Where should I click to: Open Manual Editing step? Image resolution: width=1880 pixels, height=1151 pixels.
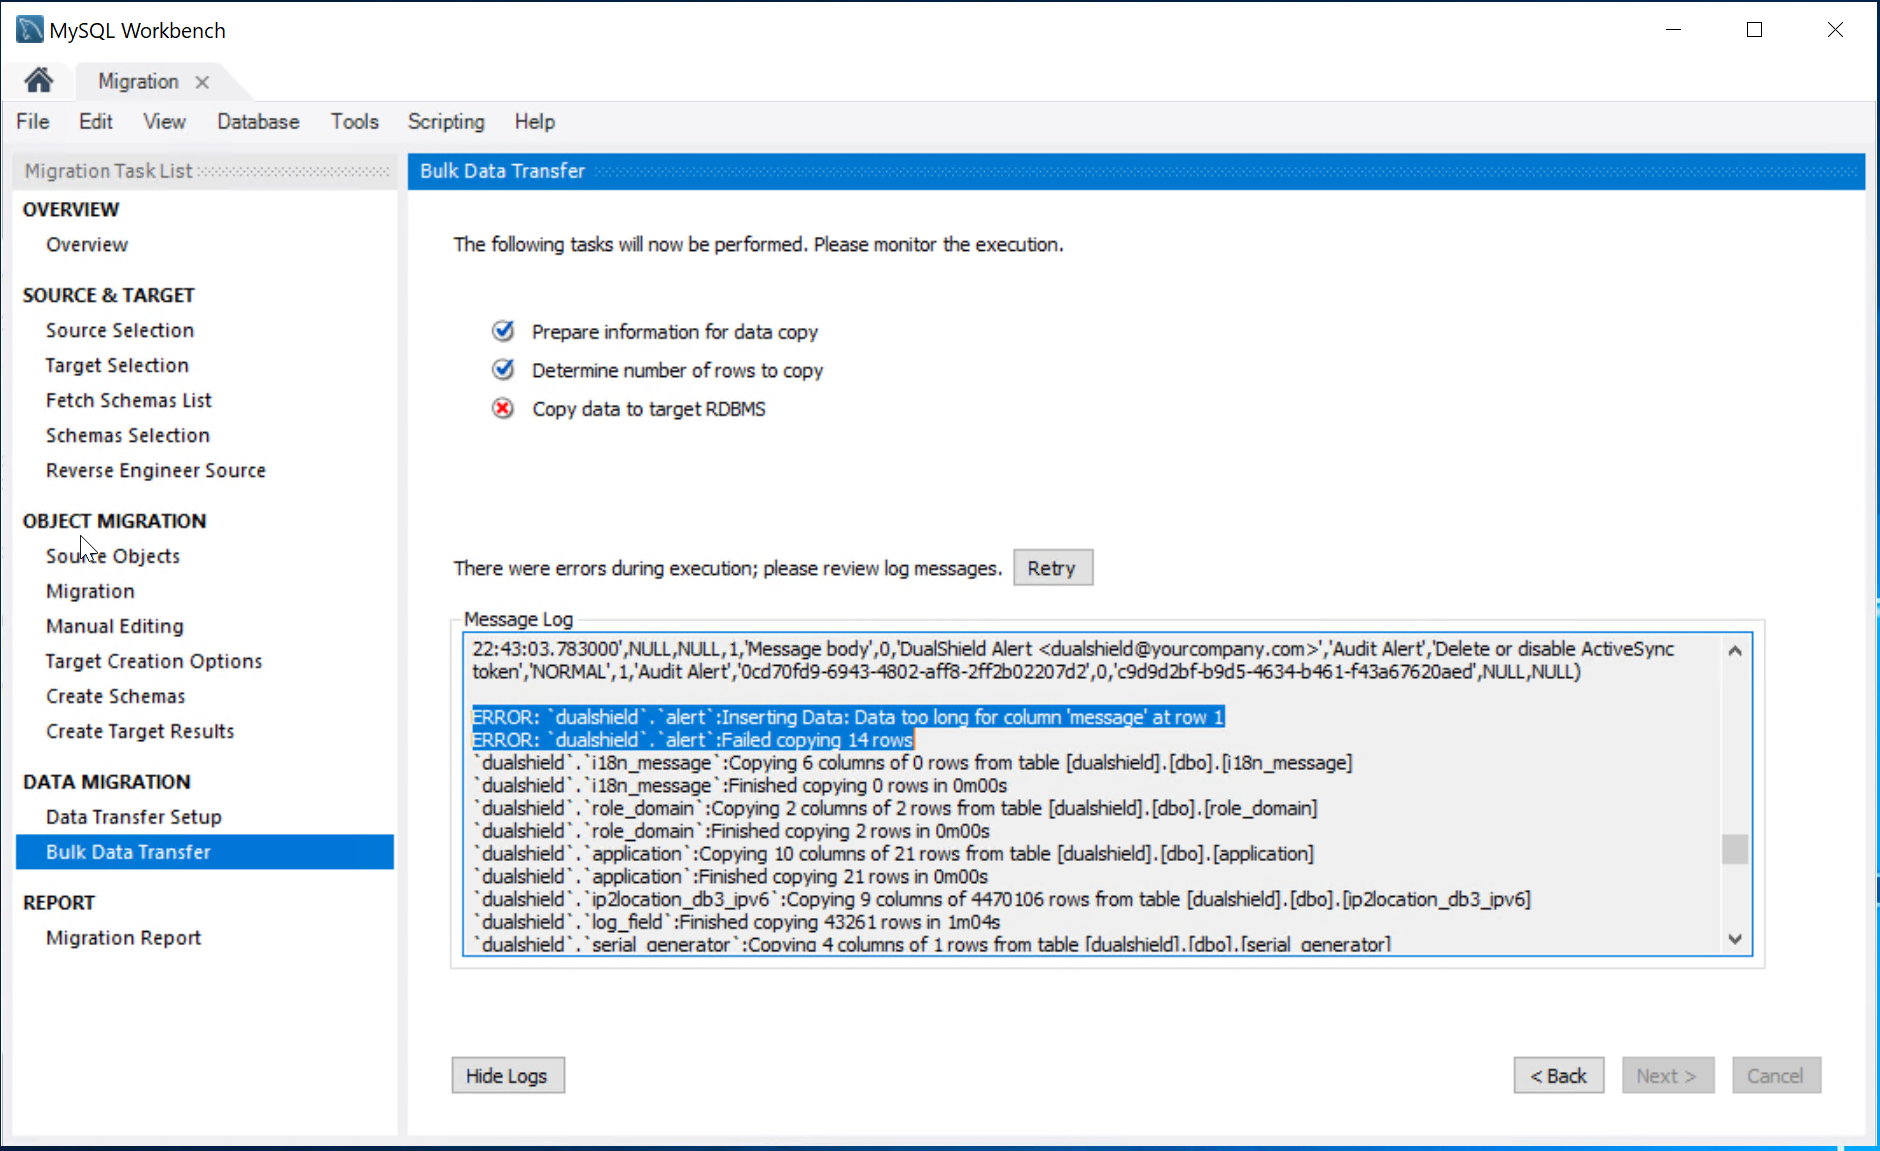114,626
